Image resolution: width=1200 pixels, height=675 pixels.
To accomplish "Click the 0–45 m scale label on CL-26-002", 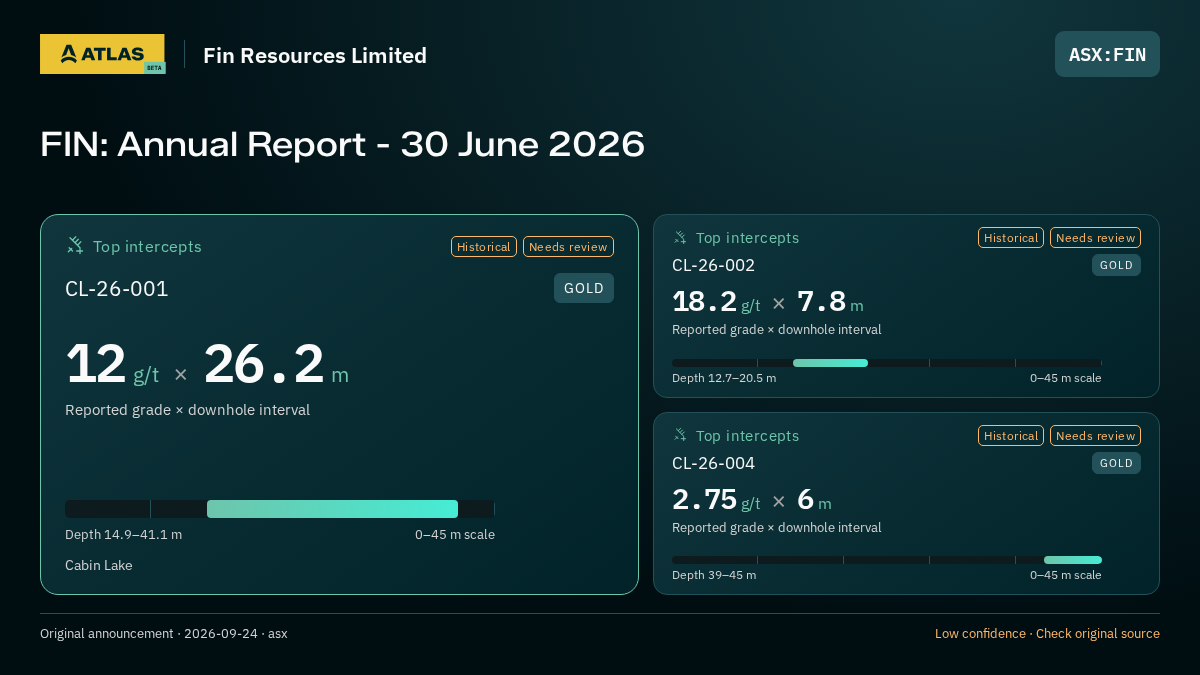I will (1066, 378).
